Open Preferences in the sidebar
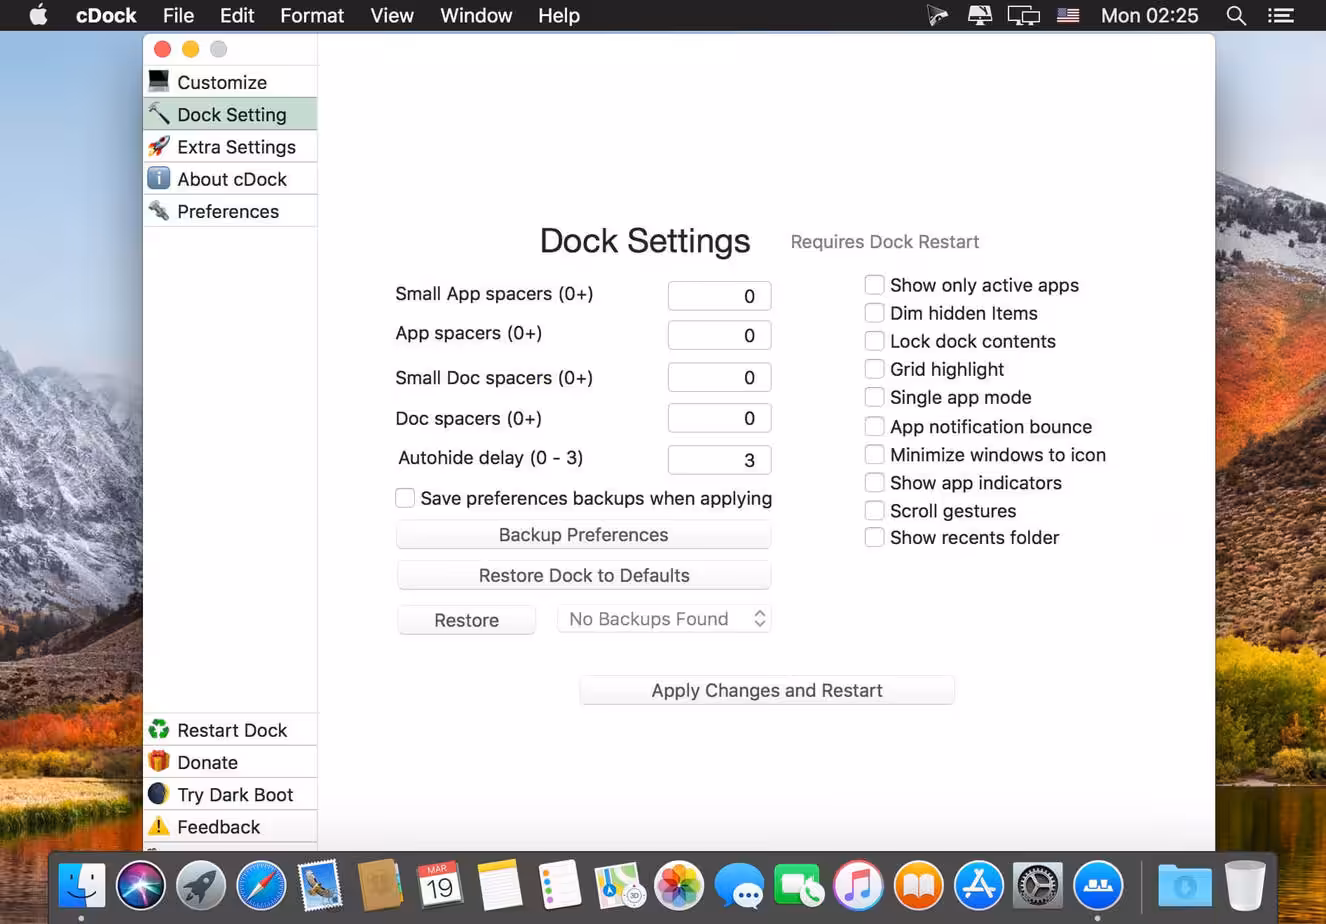Screen dimensions: 1326x924 (x=227, y=211)
